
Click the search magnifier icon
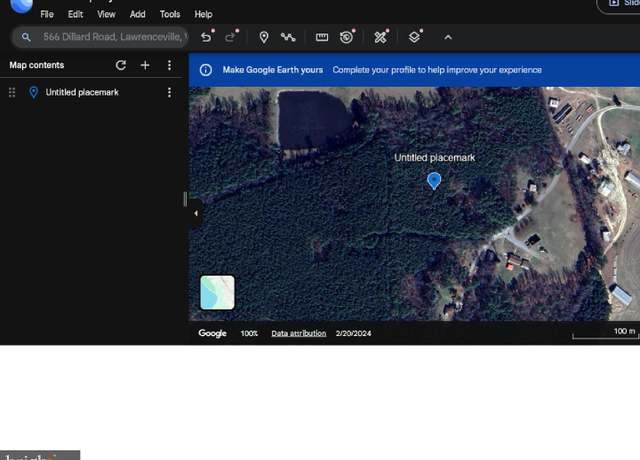point(26,37)
